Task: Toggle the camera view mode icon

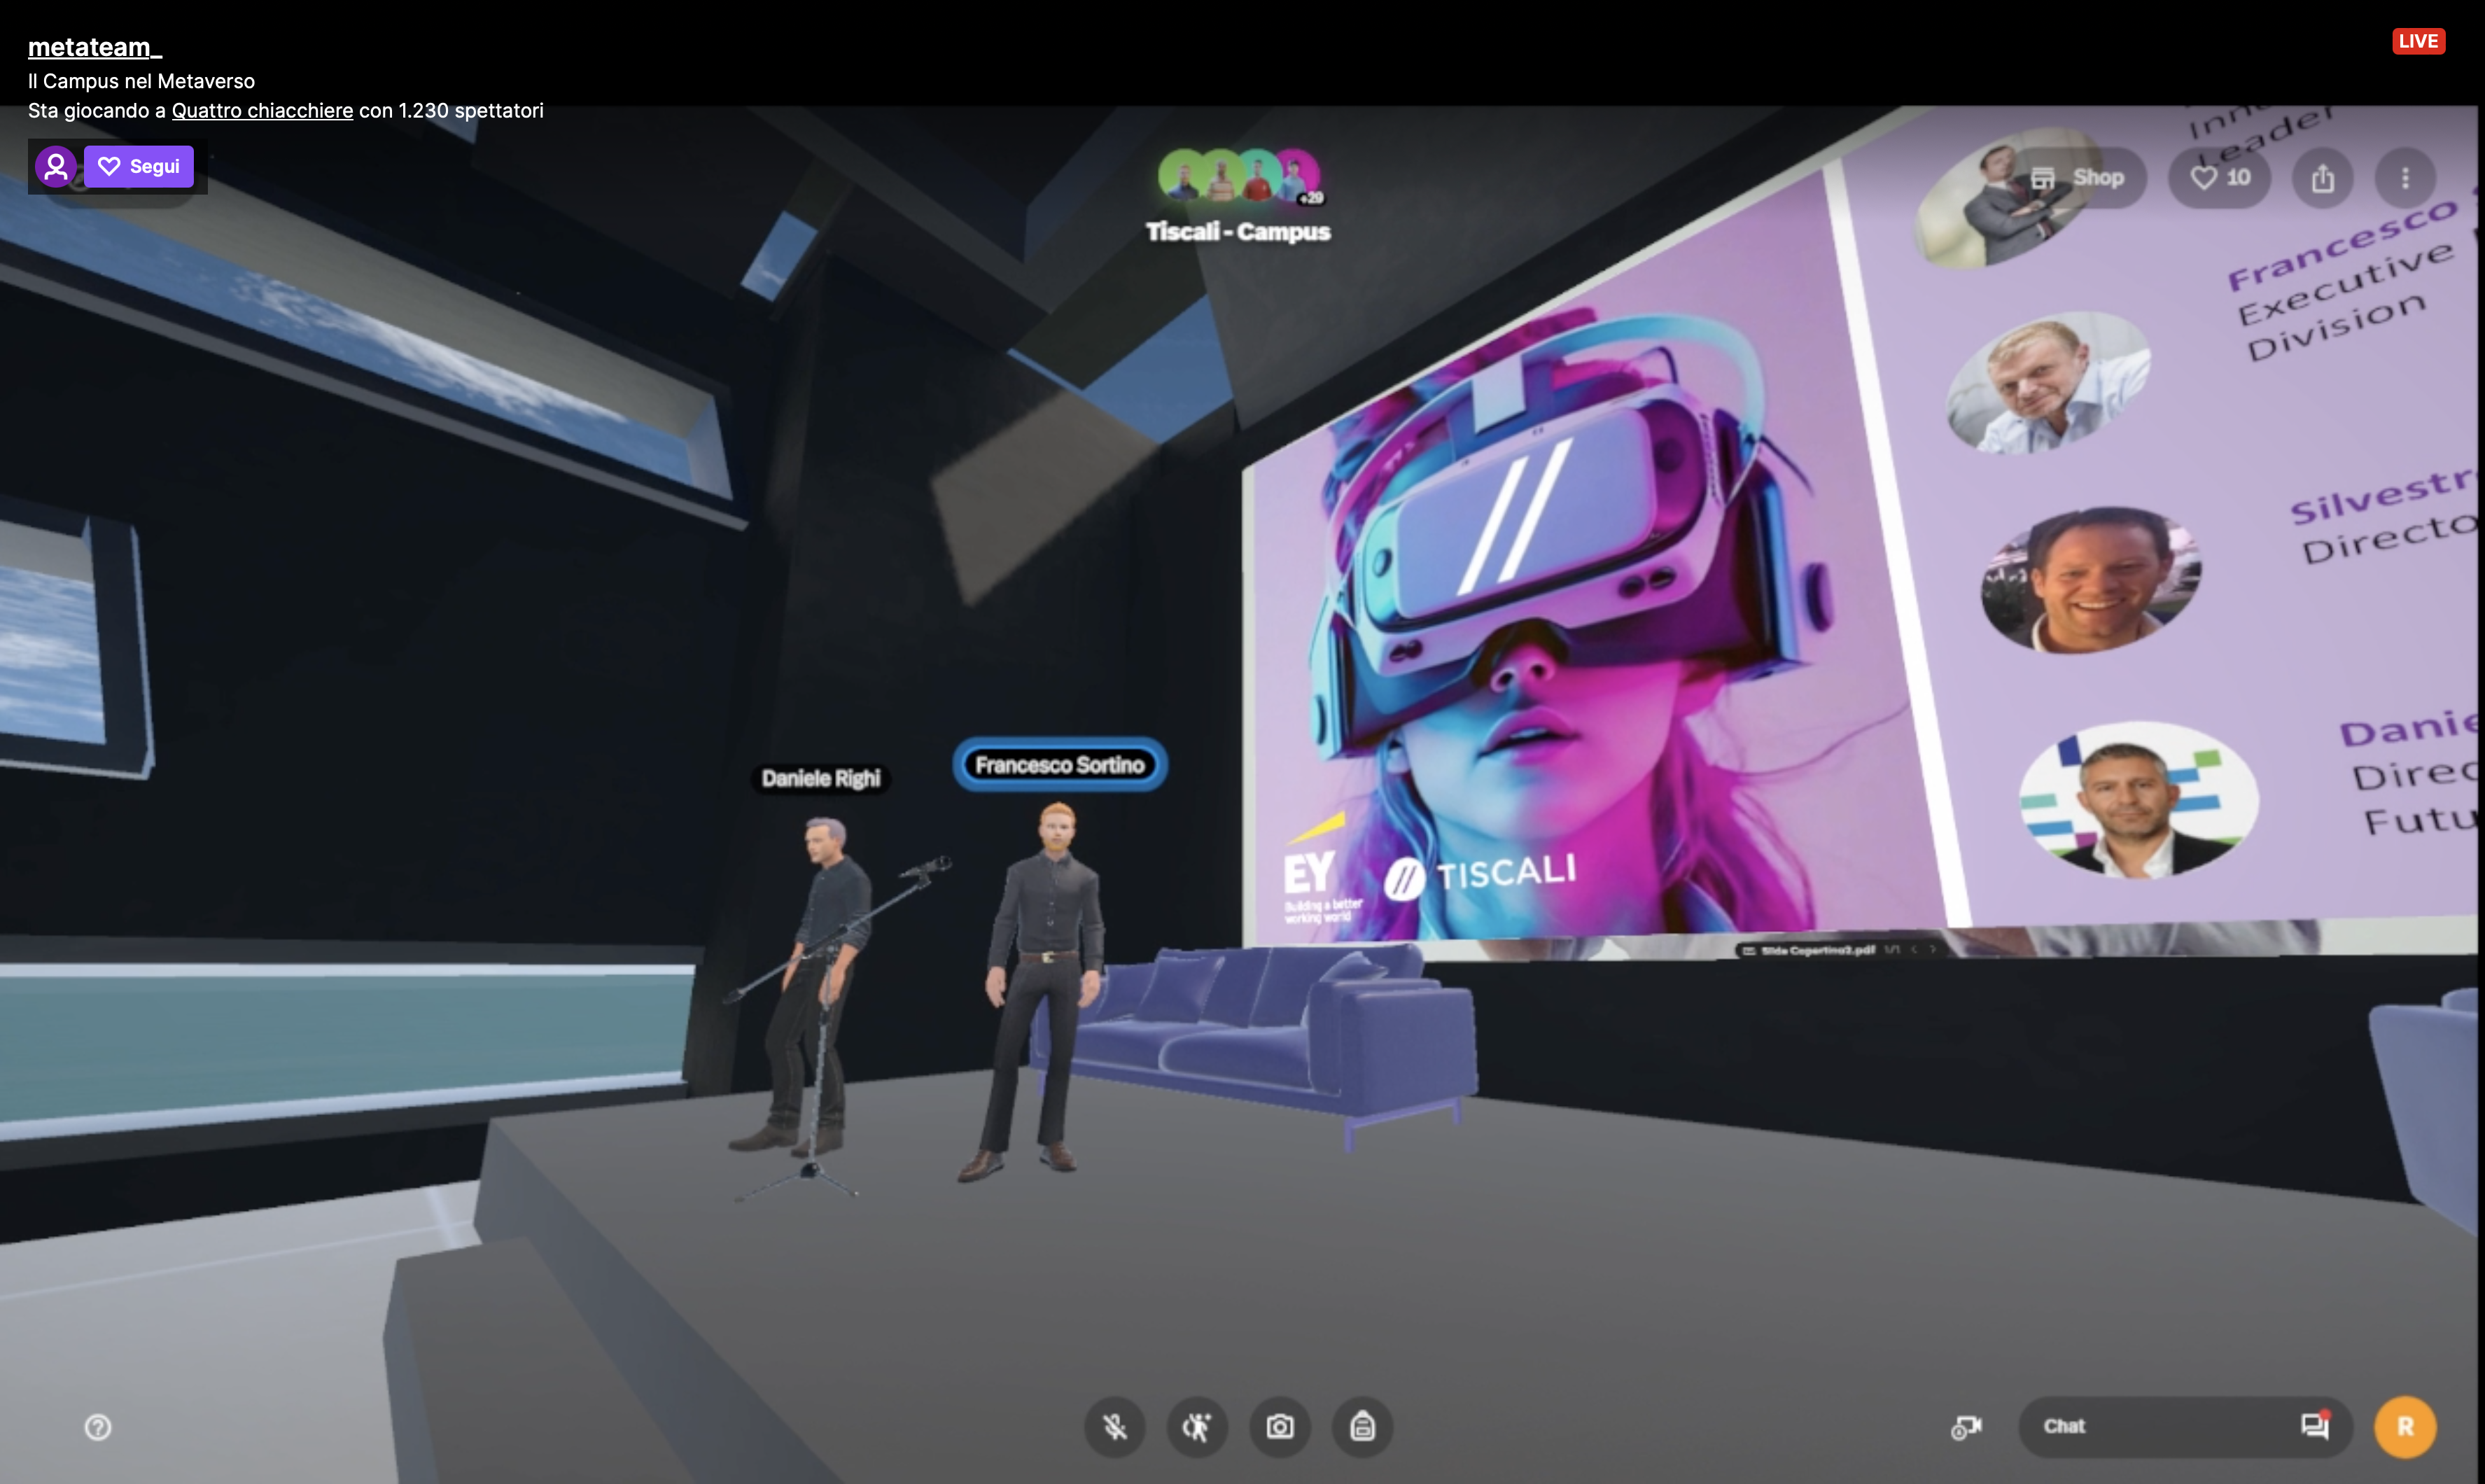Action: 1966,1427
